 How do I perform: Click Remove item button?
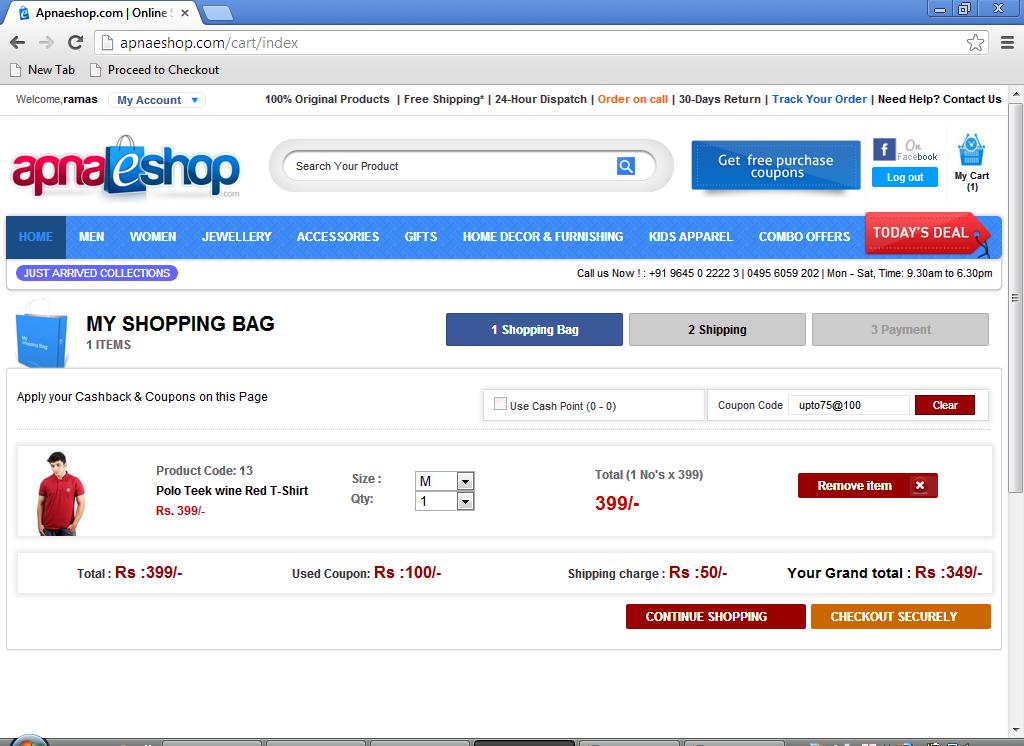[x=867, y=485]
